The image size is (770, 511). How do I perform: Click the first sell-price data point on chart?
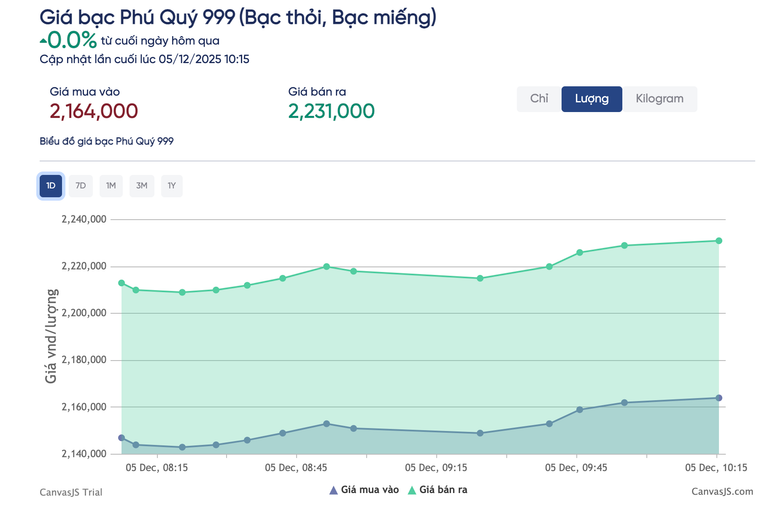[x=122, y=283]
